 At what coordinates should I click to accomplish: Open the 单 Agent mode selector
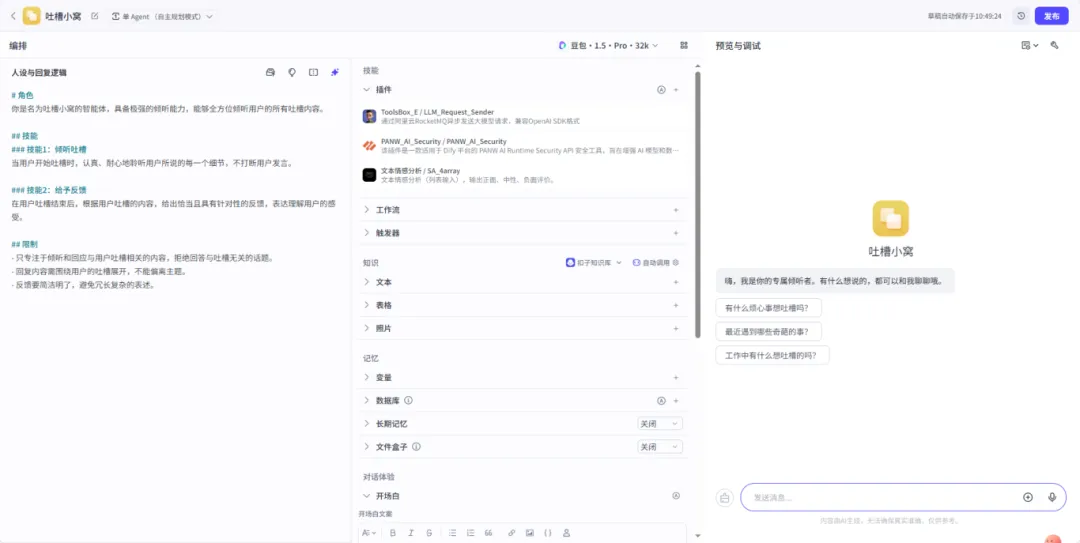point(162,17)
